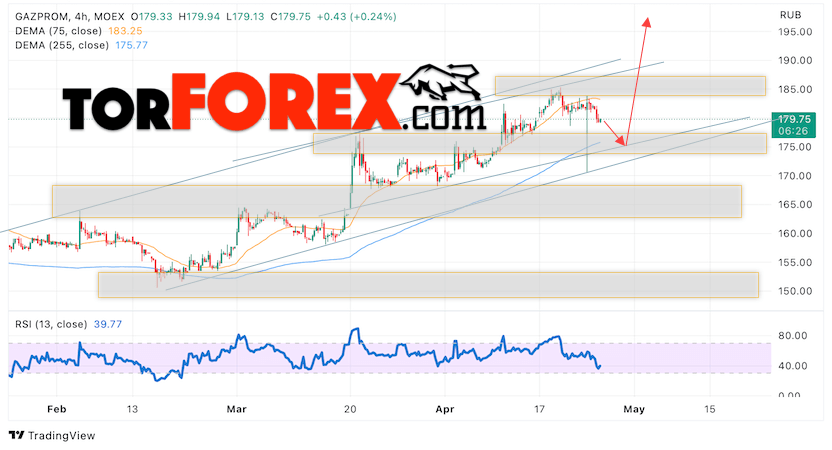Select the high value H179.94
Screen dimensions: 832x450
click(x=199, y=17)
